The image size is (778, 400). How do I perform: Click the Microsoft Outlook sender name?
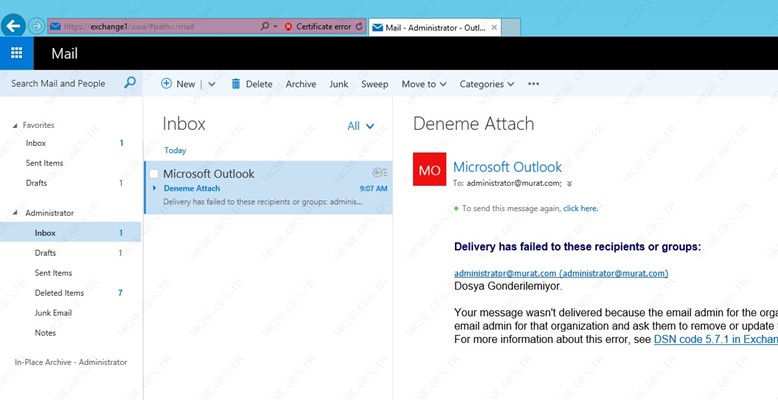(508, 167)
